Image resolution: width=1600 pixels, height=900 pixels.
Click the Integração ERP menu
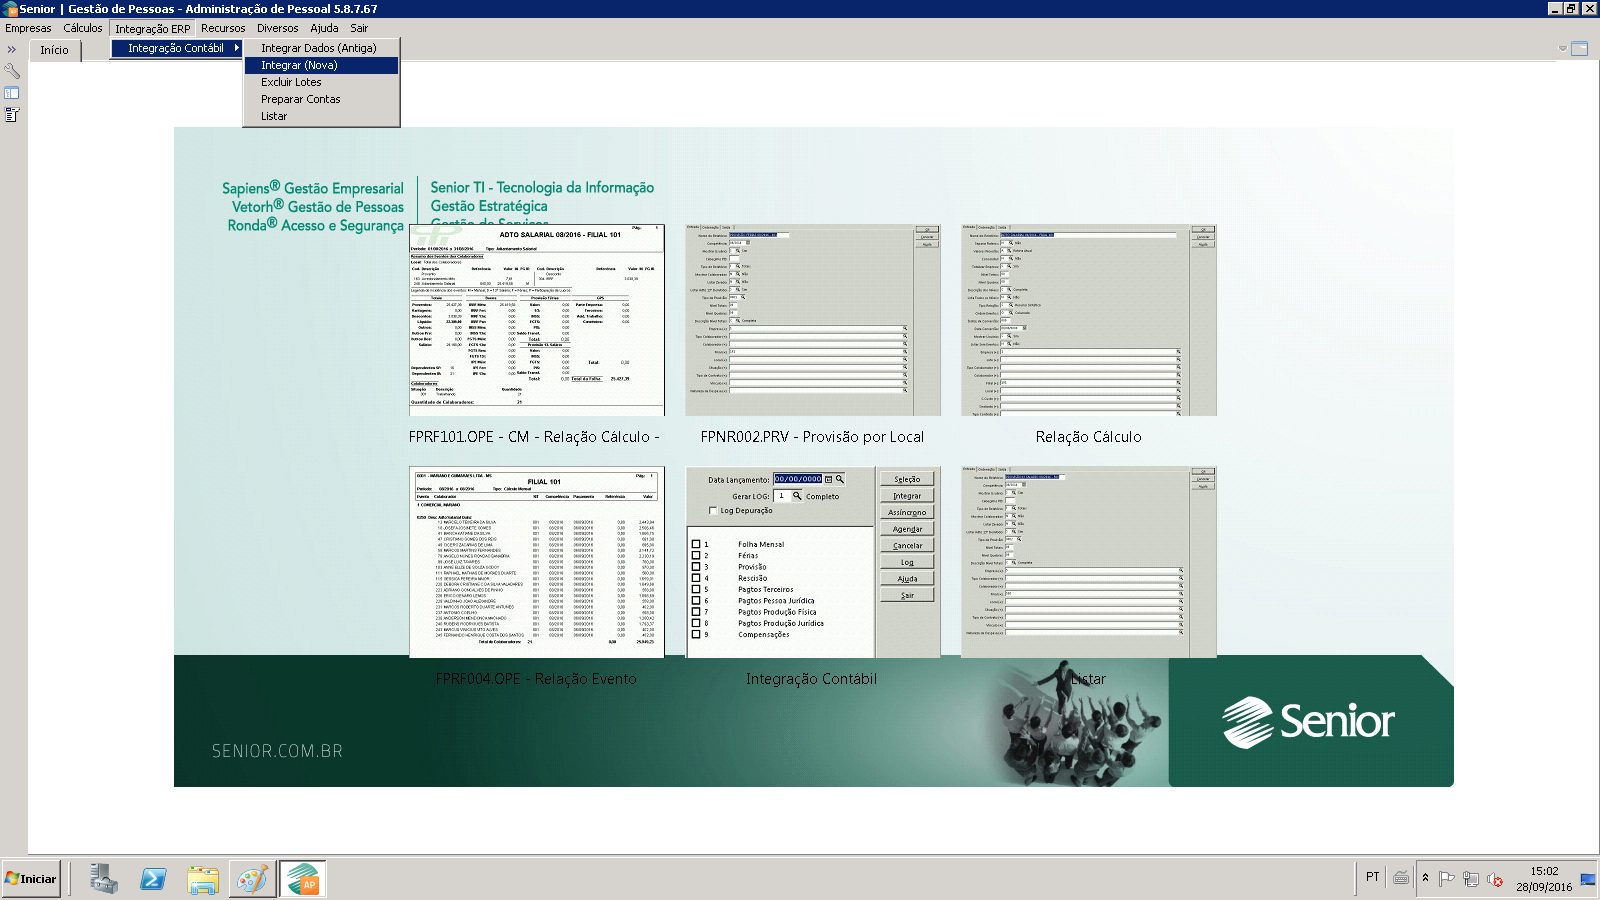[152, 28]
